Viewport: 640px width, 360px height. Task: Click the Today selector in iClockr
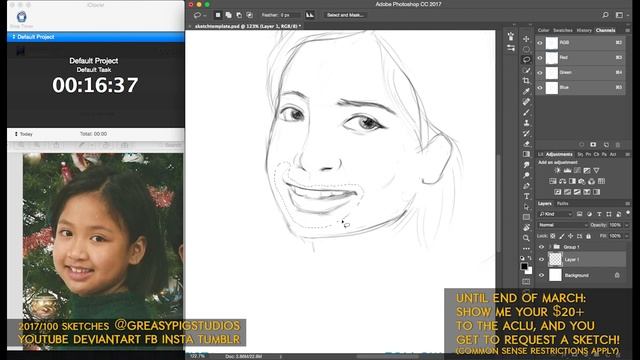click(24, 134)
